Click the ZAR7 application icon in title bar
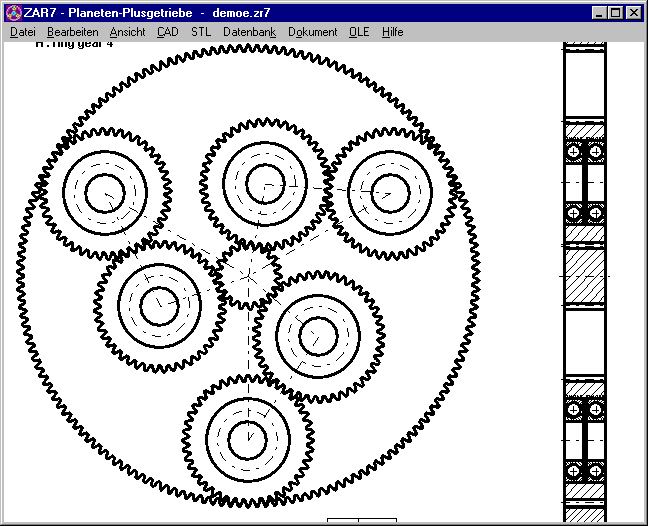This screenshot has width=648, height=526. pos(13,13)
